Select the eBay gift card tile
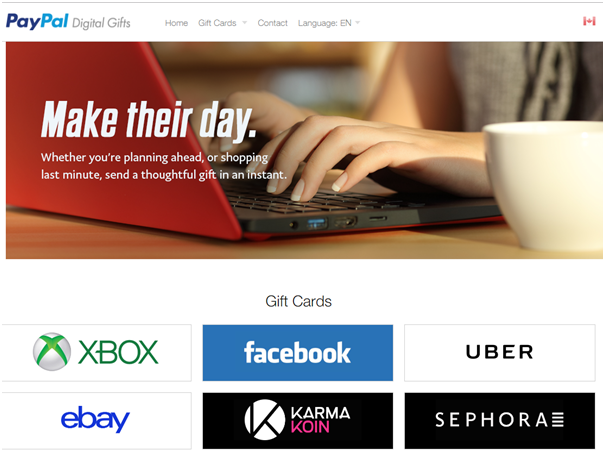Viewport: 606px width, 459px height. tap(96, 421)
